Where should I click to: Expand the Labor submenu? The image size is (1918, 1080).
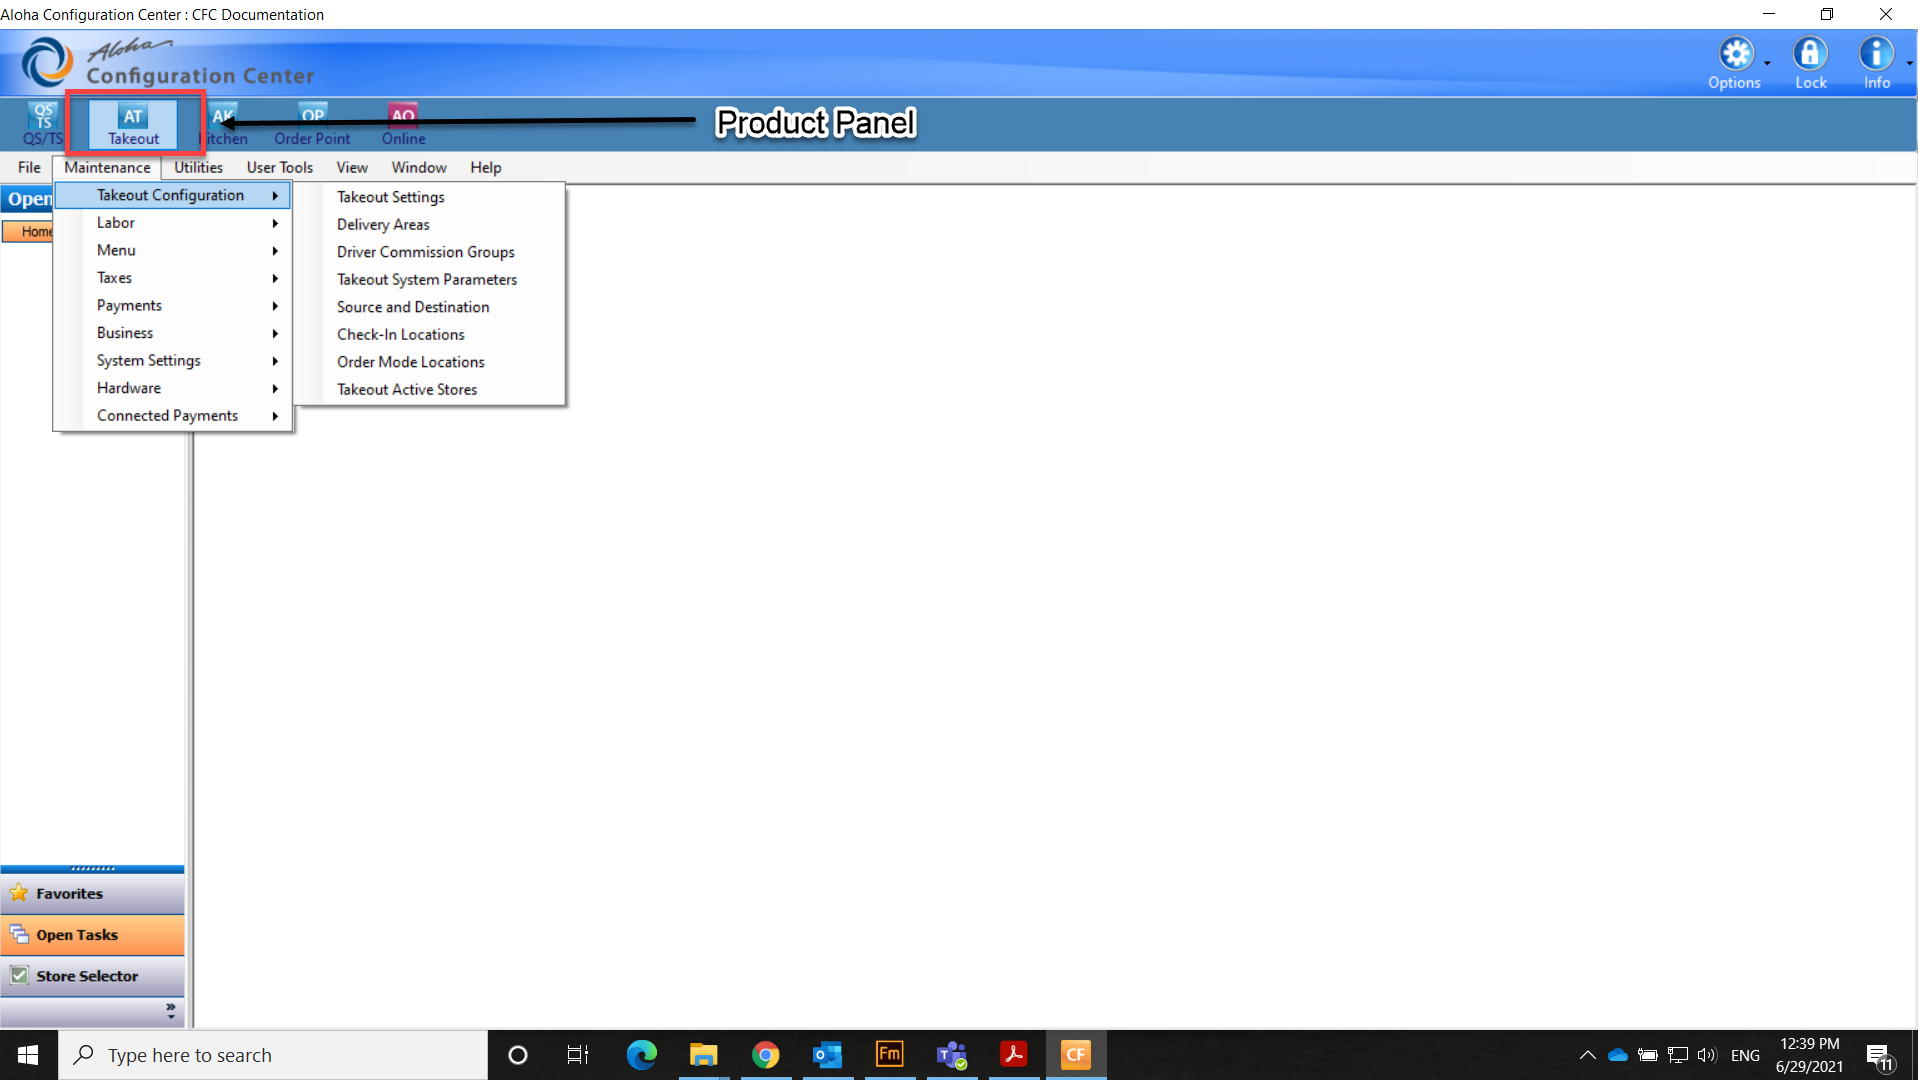[172, 222]
